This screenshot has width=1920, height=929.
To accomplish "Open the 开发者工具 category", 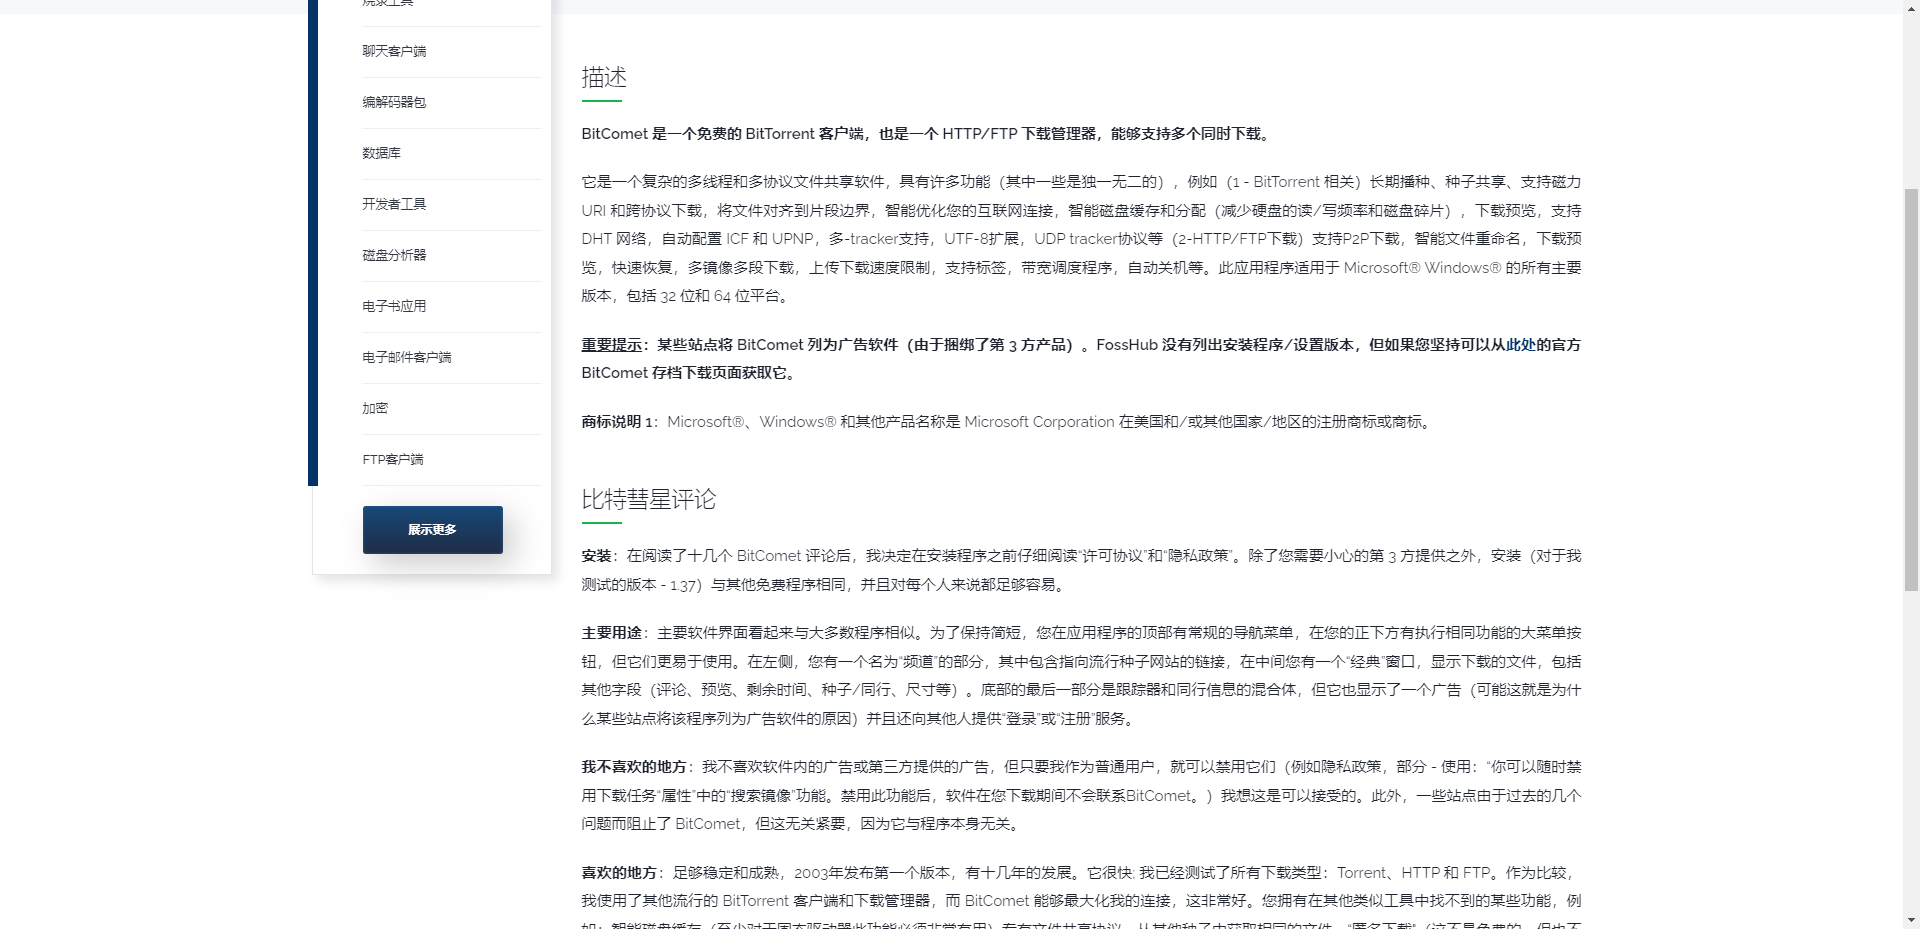I will click(x=394, y=204).
